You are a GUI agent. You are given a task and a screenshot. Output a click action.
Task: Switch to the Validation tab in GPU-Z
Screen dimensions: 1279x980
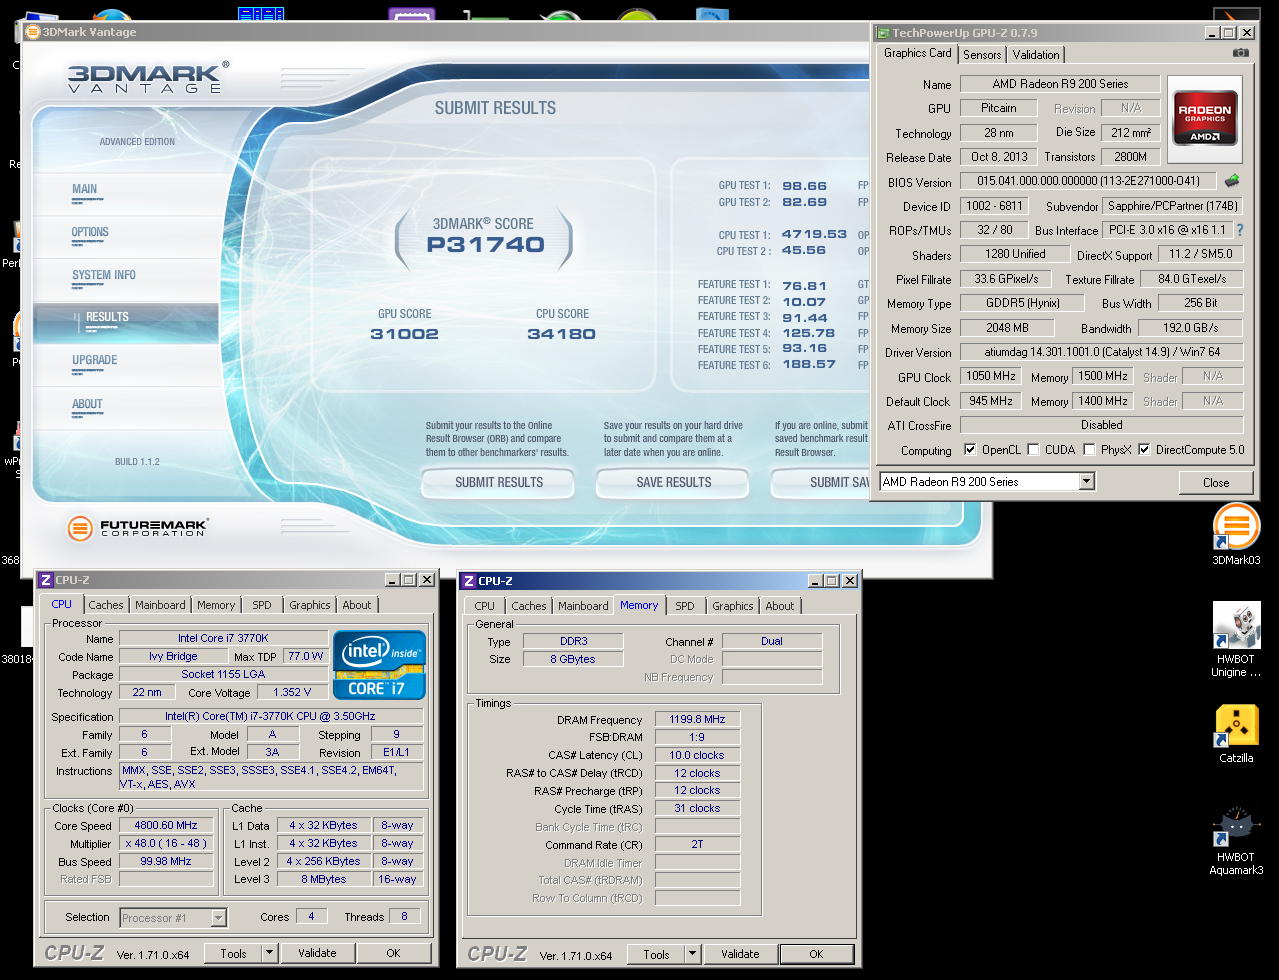click(x=1036, y=55)
